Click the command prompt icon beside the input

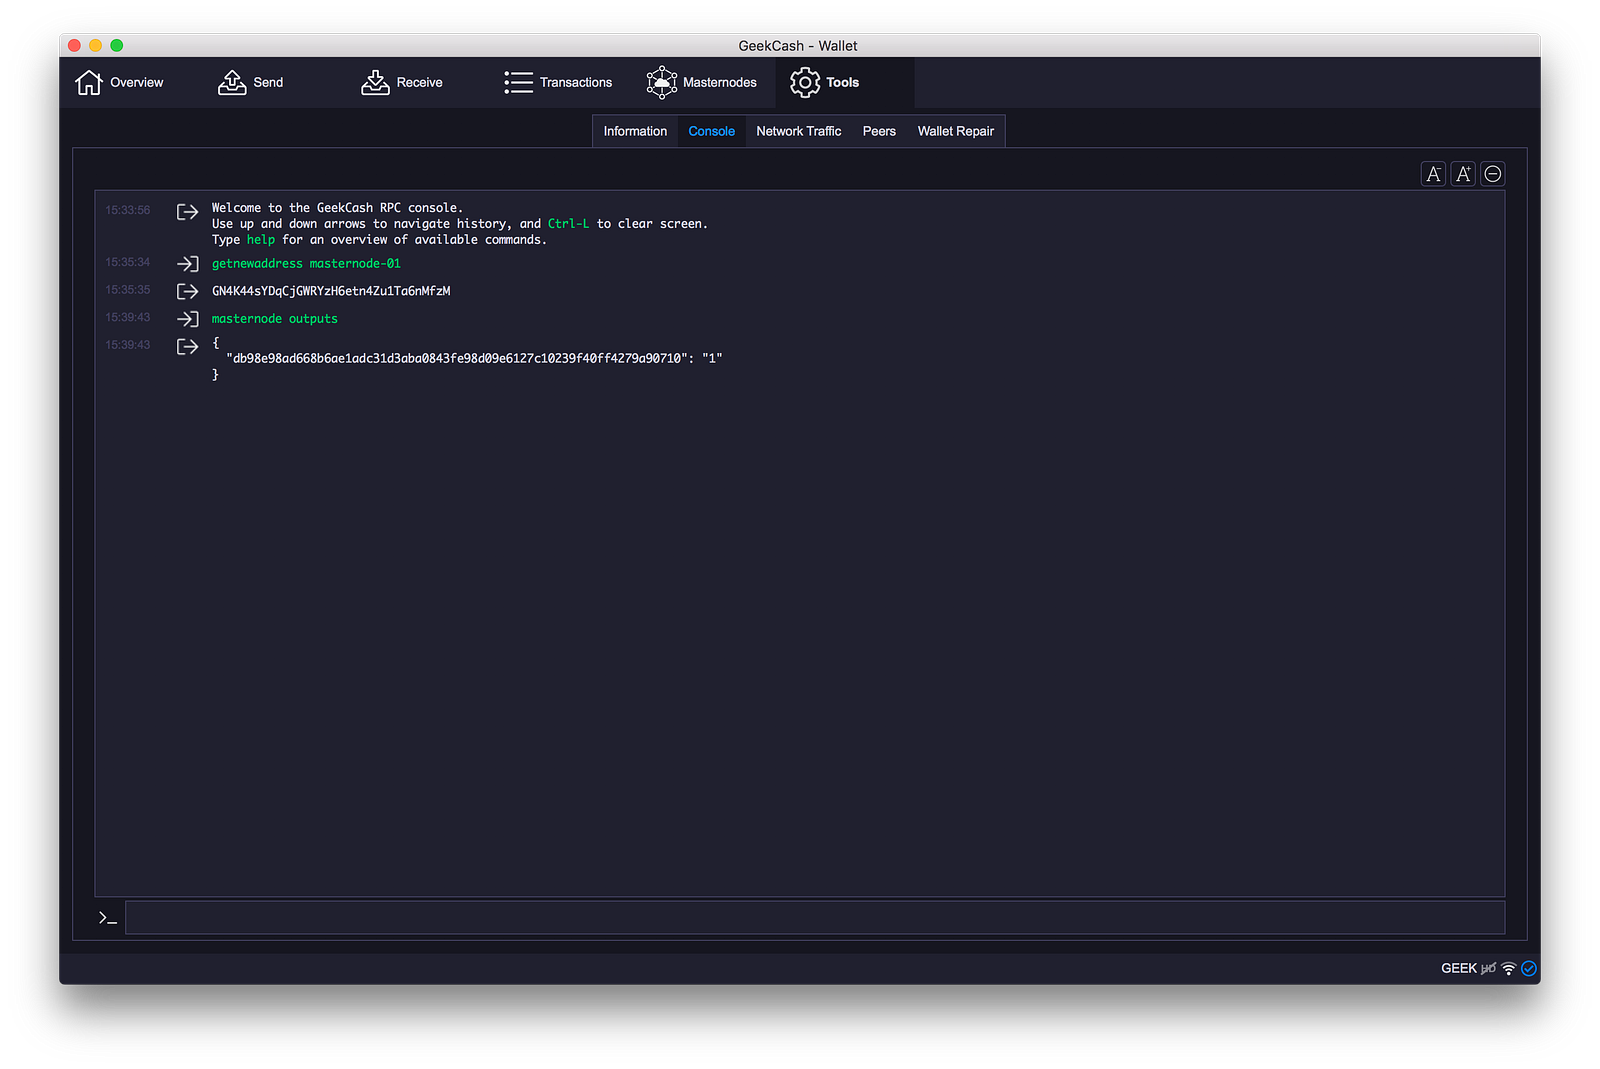(x=108, y=917)
